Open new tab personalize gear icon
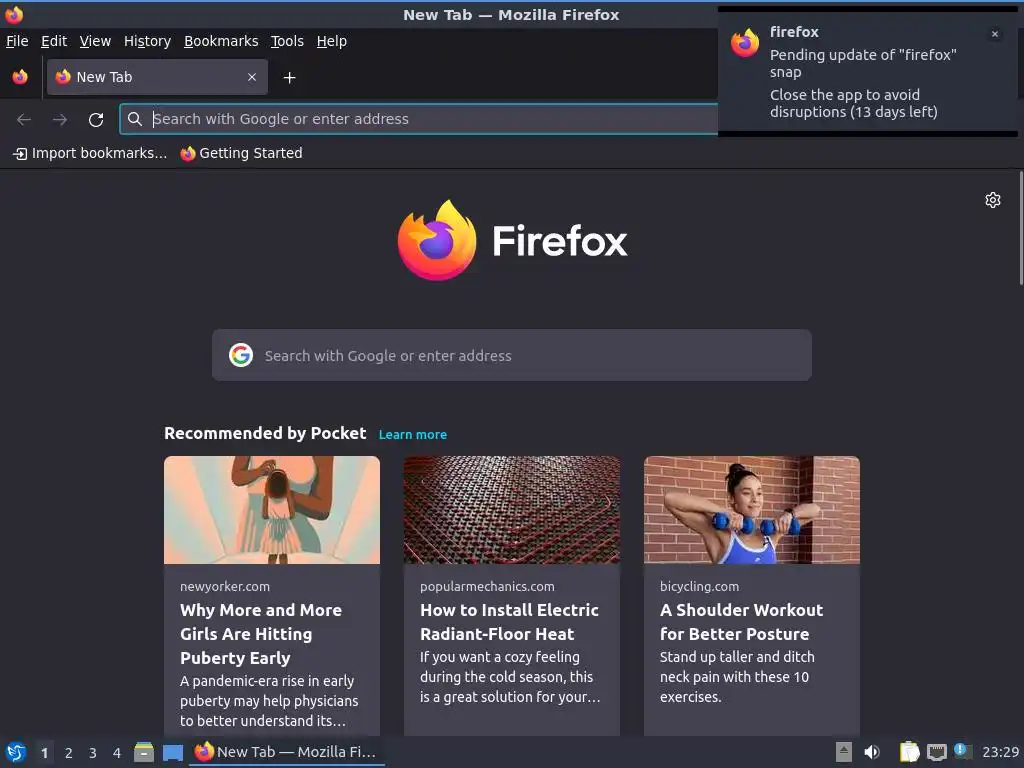 click(993, 200)
